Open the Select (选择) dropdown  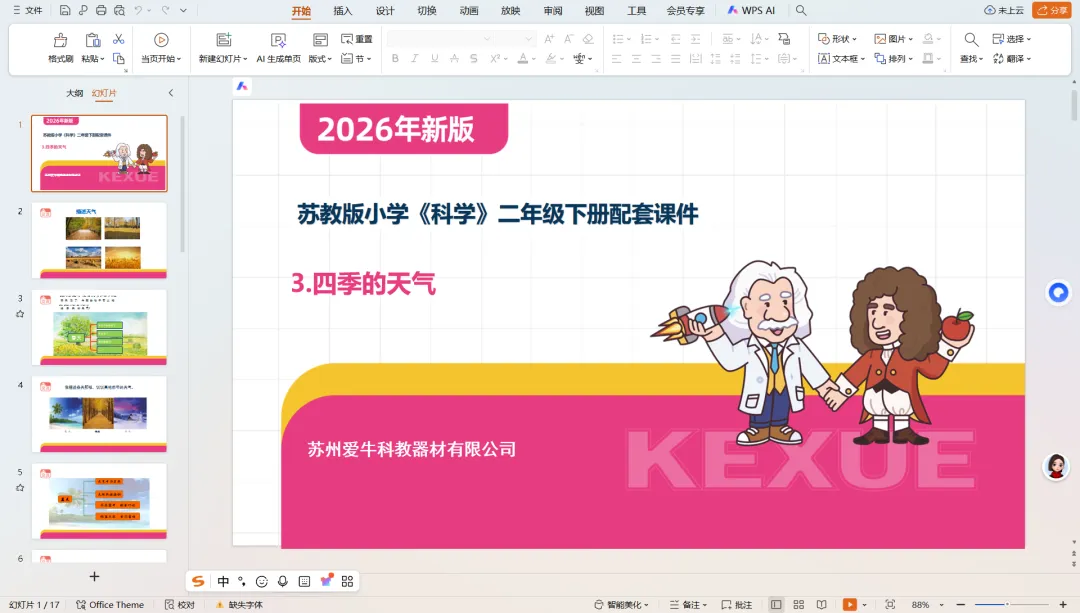pyautogui.click(x=1012, y=39)
